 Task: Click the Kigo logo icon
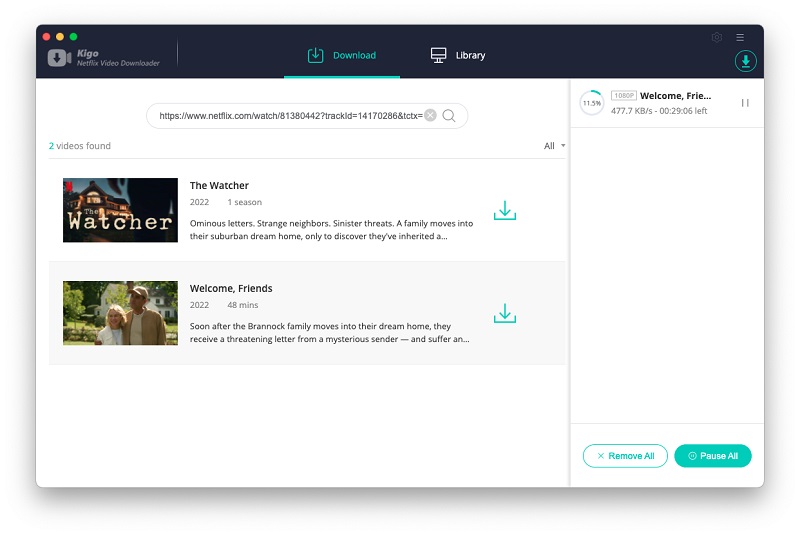coord(60,58)
